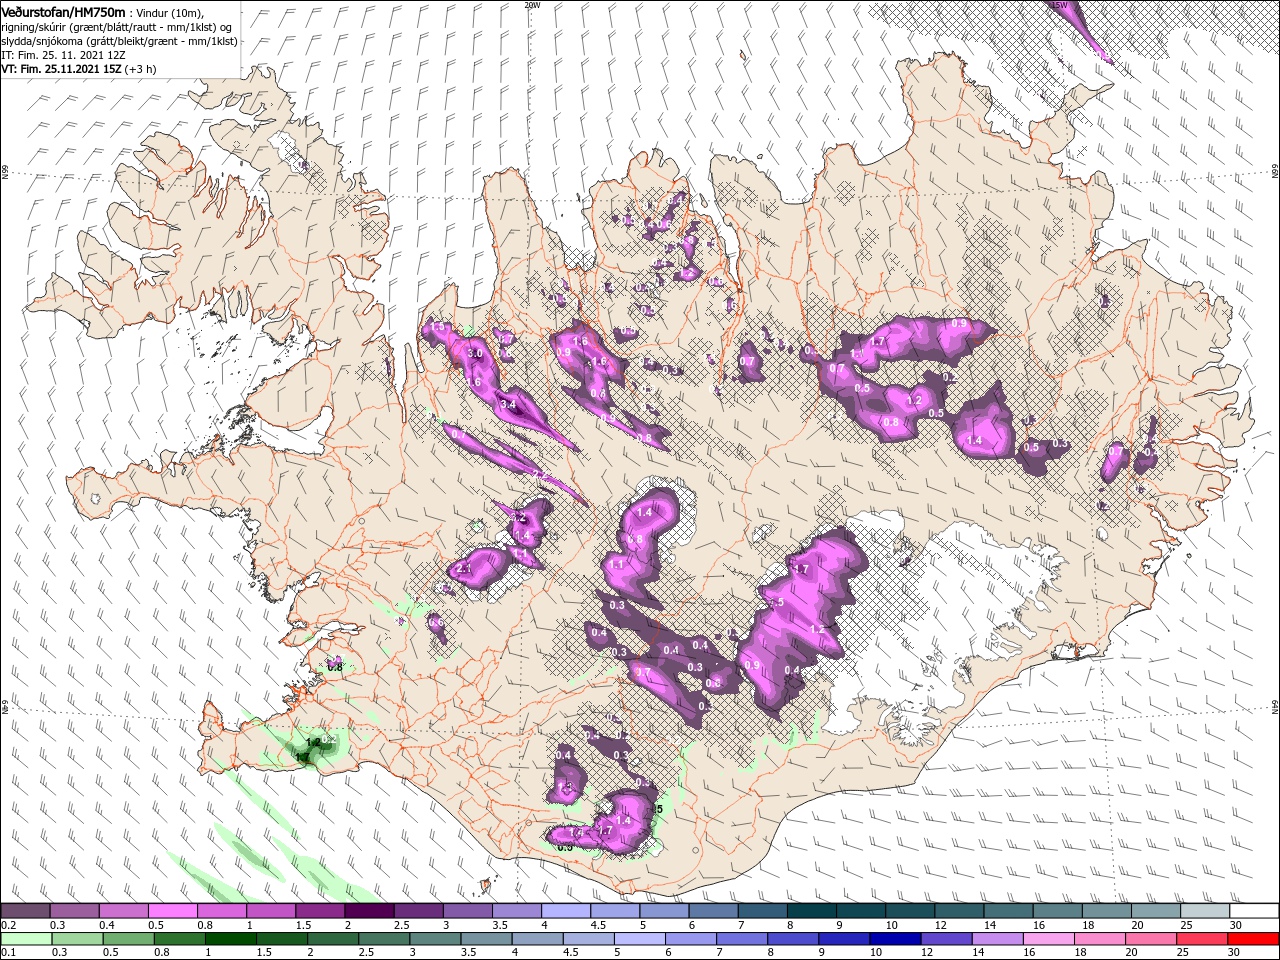Image resolution: width=1280 pixels, height=960 pixels.
Task: Select the lavender 5 swatch in the rain scale
Action: pos(640,938)
